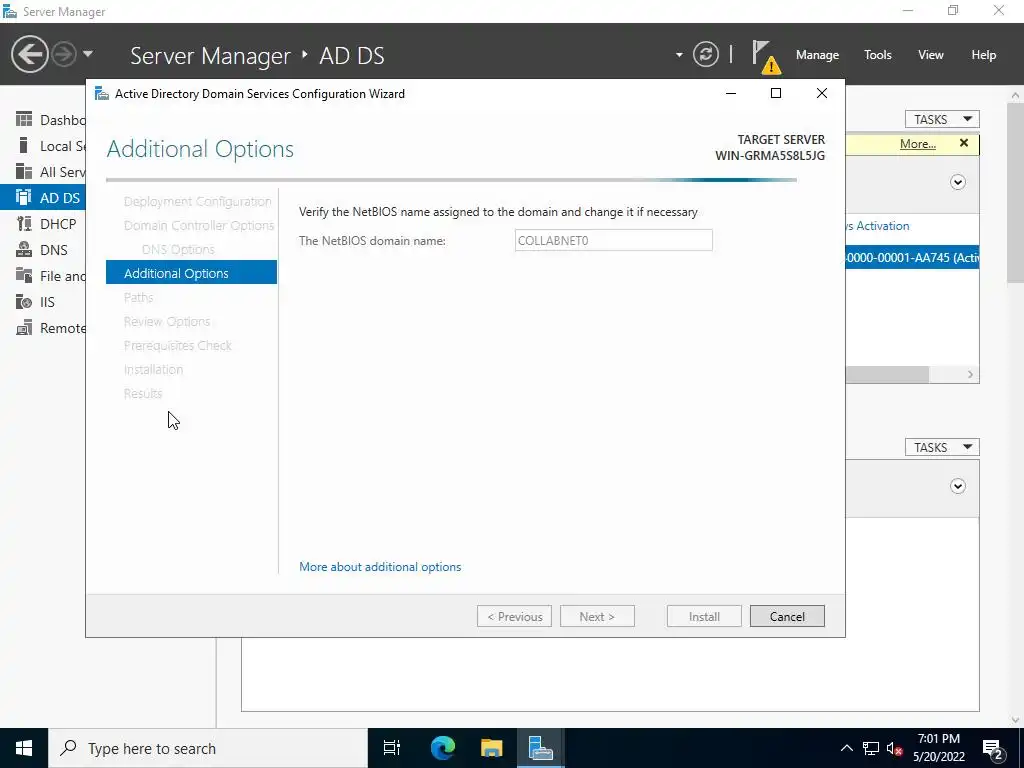
Task: Click the forward navigation arrow
Action: (x=64, y=54)
